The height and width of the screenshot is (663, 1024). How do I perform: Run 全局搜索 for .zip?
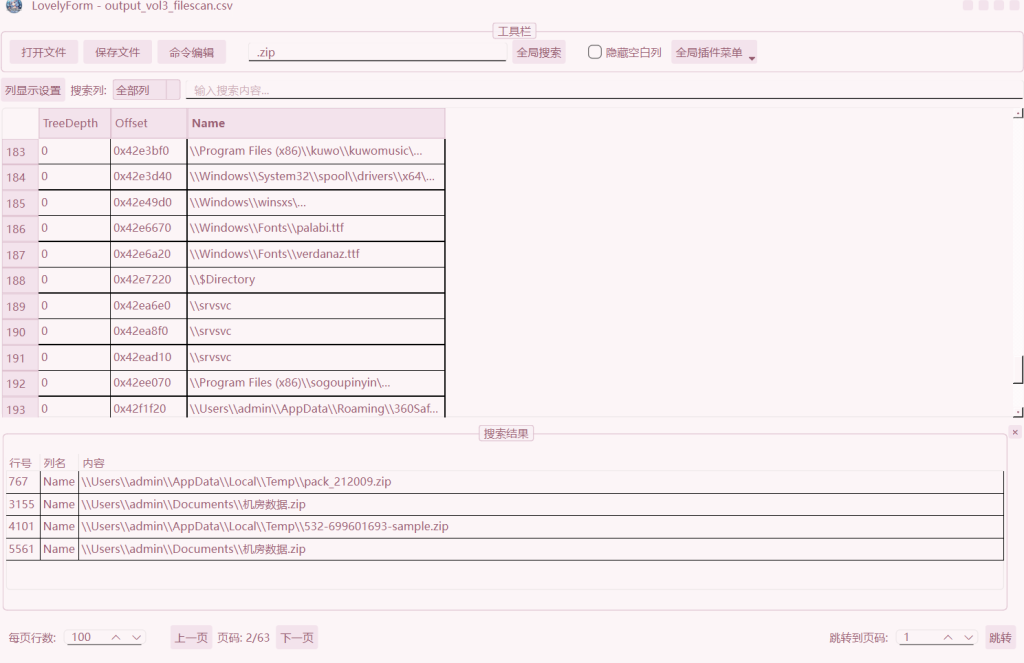coord(538,52)
